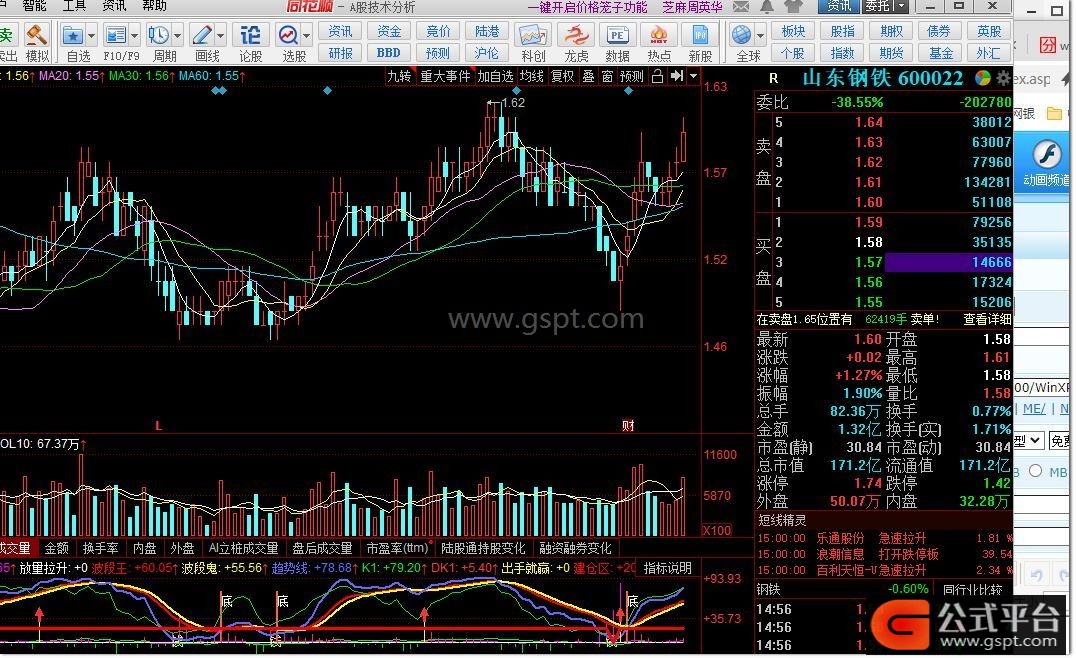Click the 财 financial marker on the chart

(628, 425)
